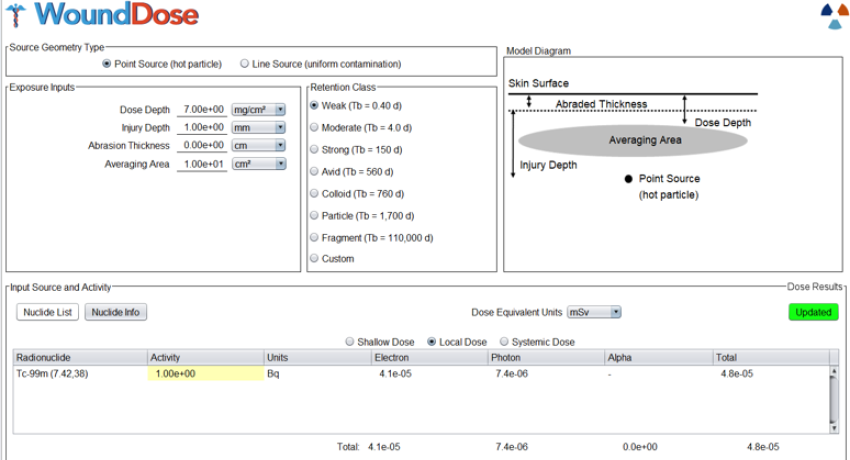Click the green Updated button
Screen dimensions: 850x460
click(x=813, y=312)
